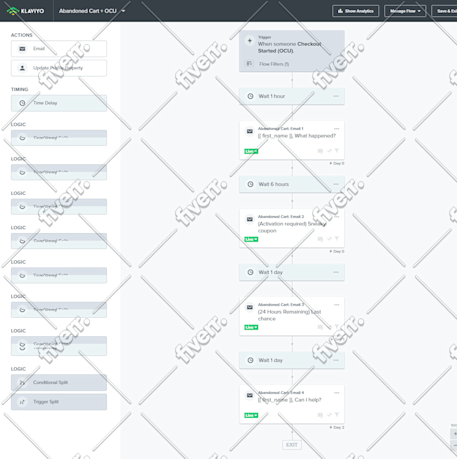Viewport: 457px width, 459px height.
Task: Select the Update Profile Property action
Action: [59, 68]
